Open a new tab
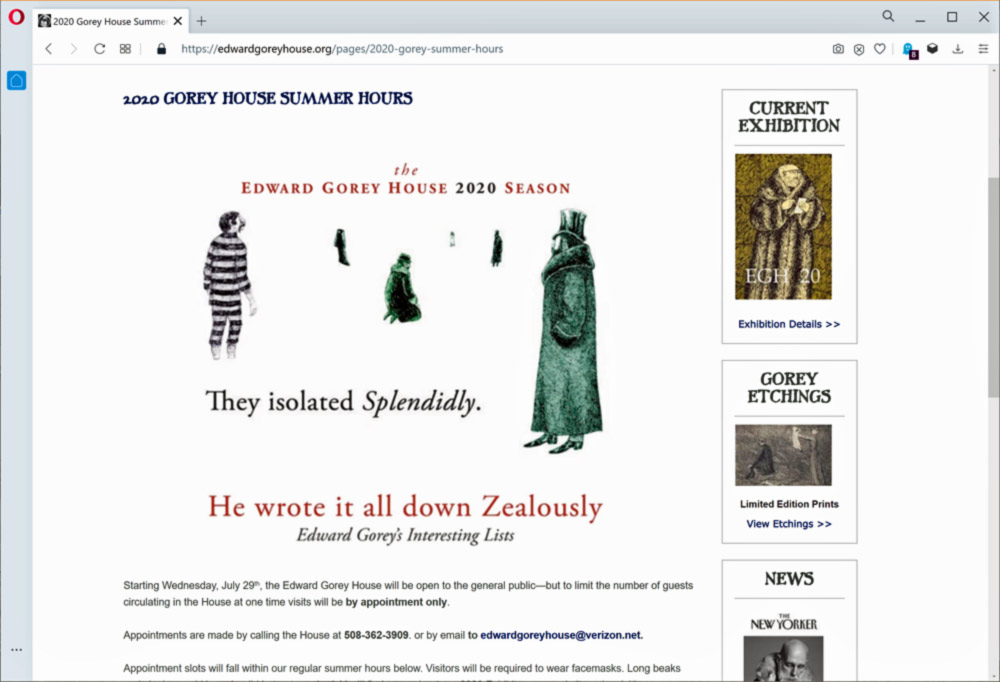1000x682 pixels. pyautogui.click(x=201, y=21)
